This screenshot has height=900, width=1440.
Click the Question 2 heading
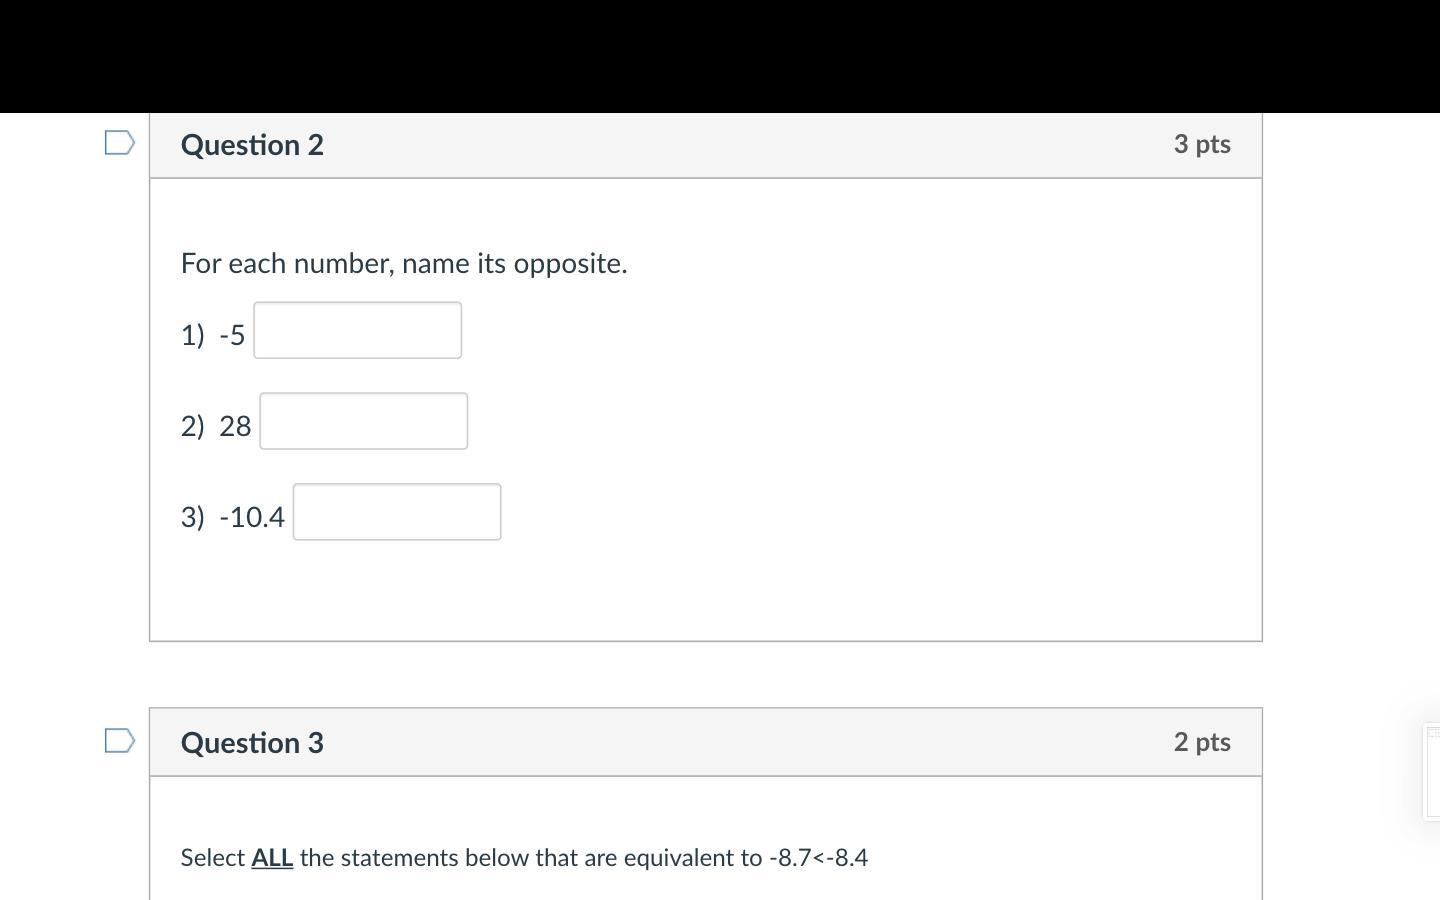252,145
